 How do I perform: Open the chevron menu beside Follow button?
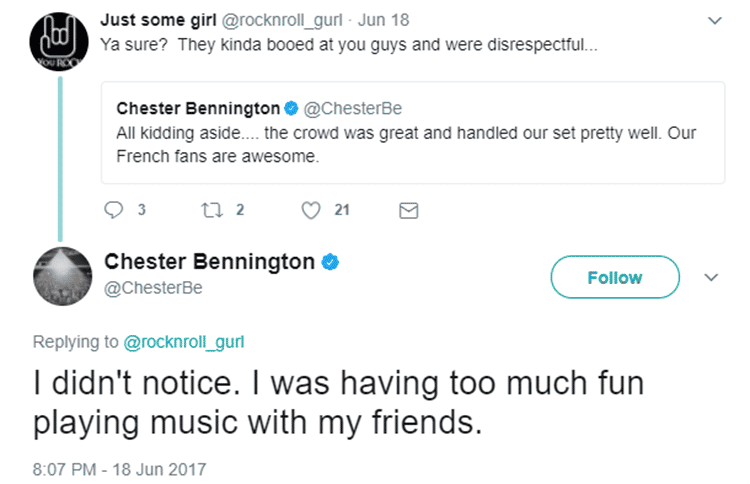click(x=712, y=277)
